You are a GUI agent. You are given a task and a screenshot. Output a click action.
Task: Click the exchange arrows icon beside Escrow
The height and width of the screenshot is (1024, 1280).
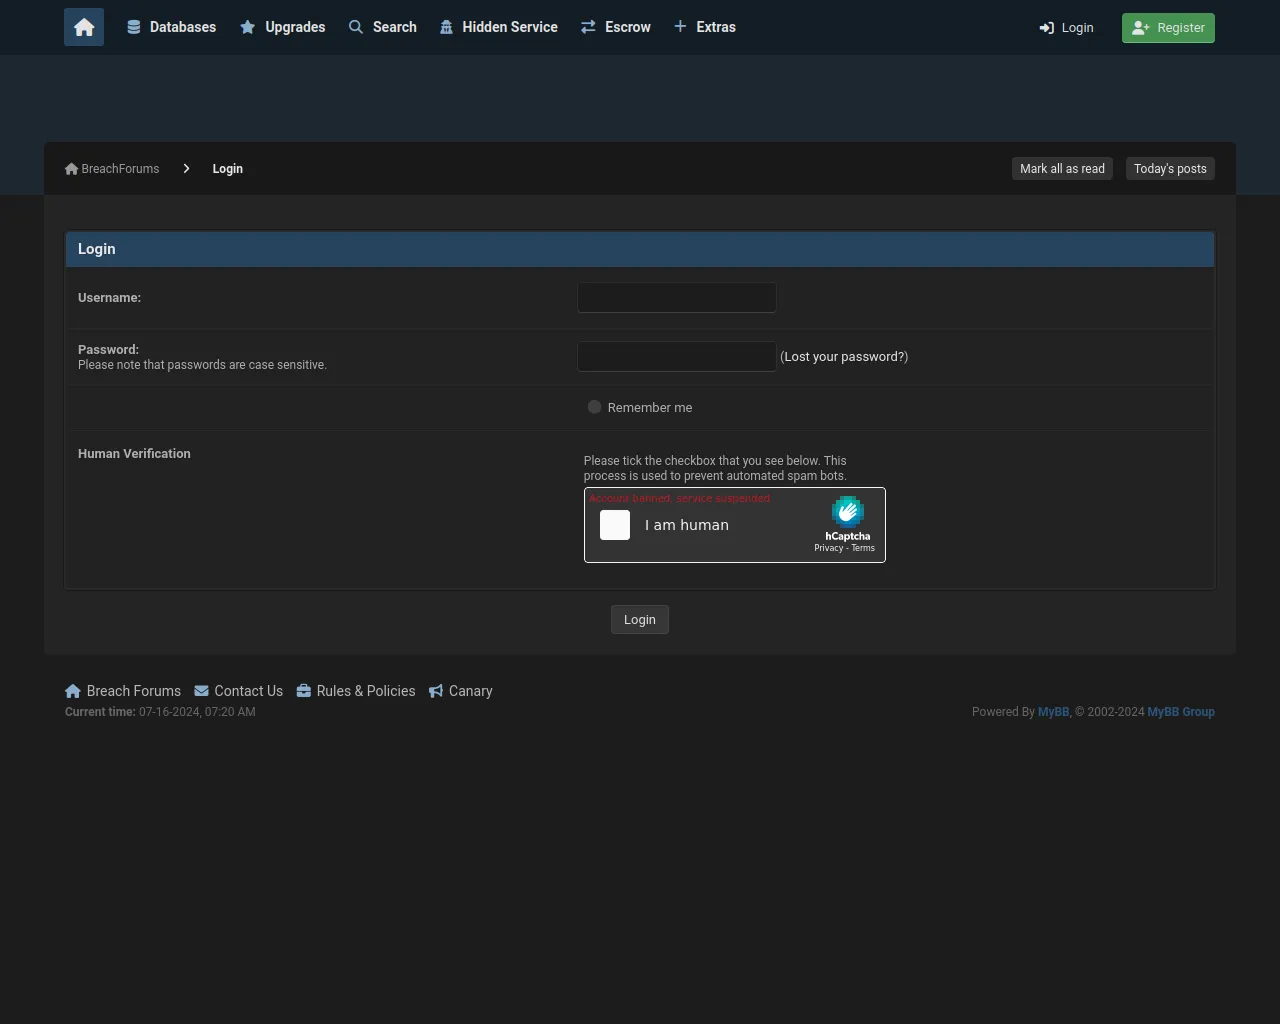pyautogui.click(x=588, y=27)
